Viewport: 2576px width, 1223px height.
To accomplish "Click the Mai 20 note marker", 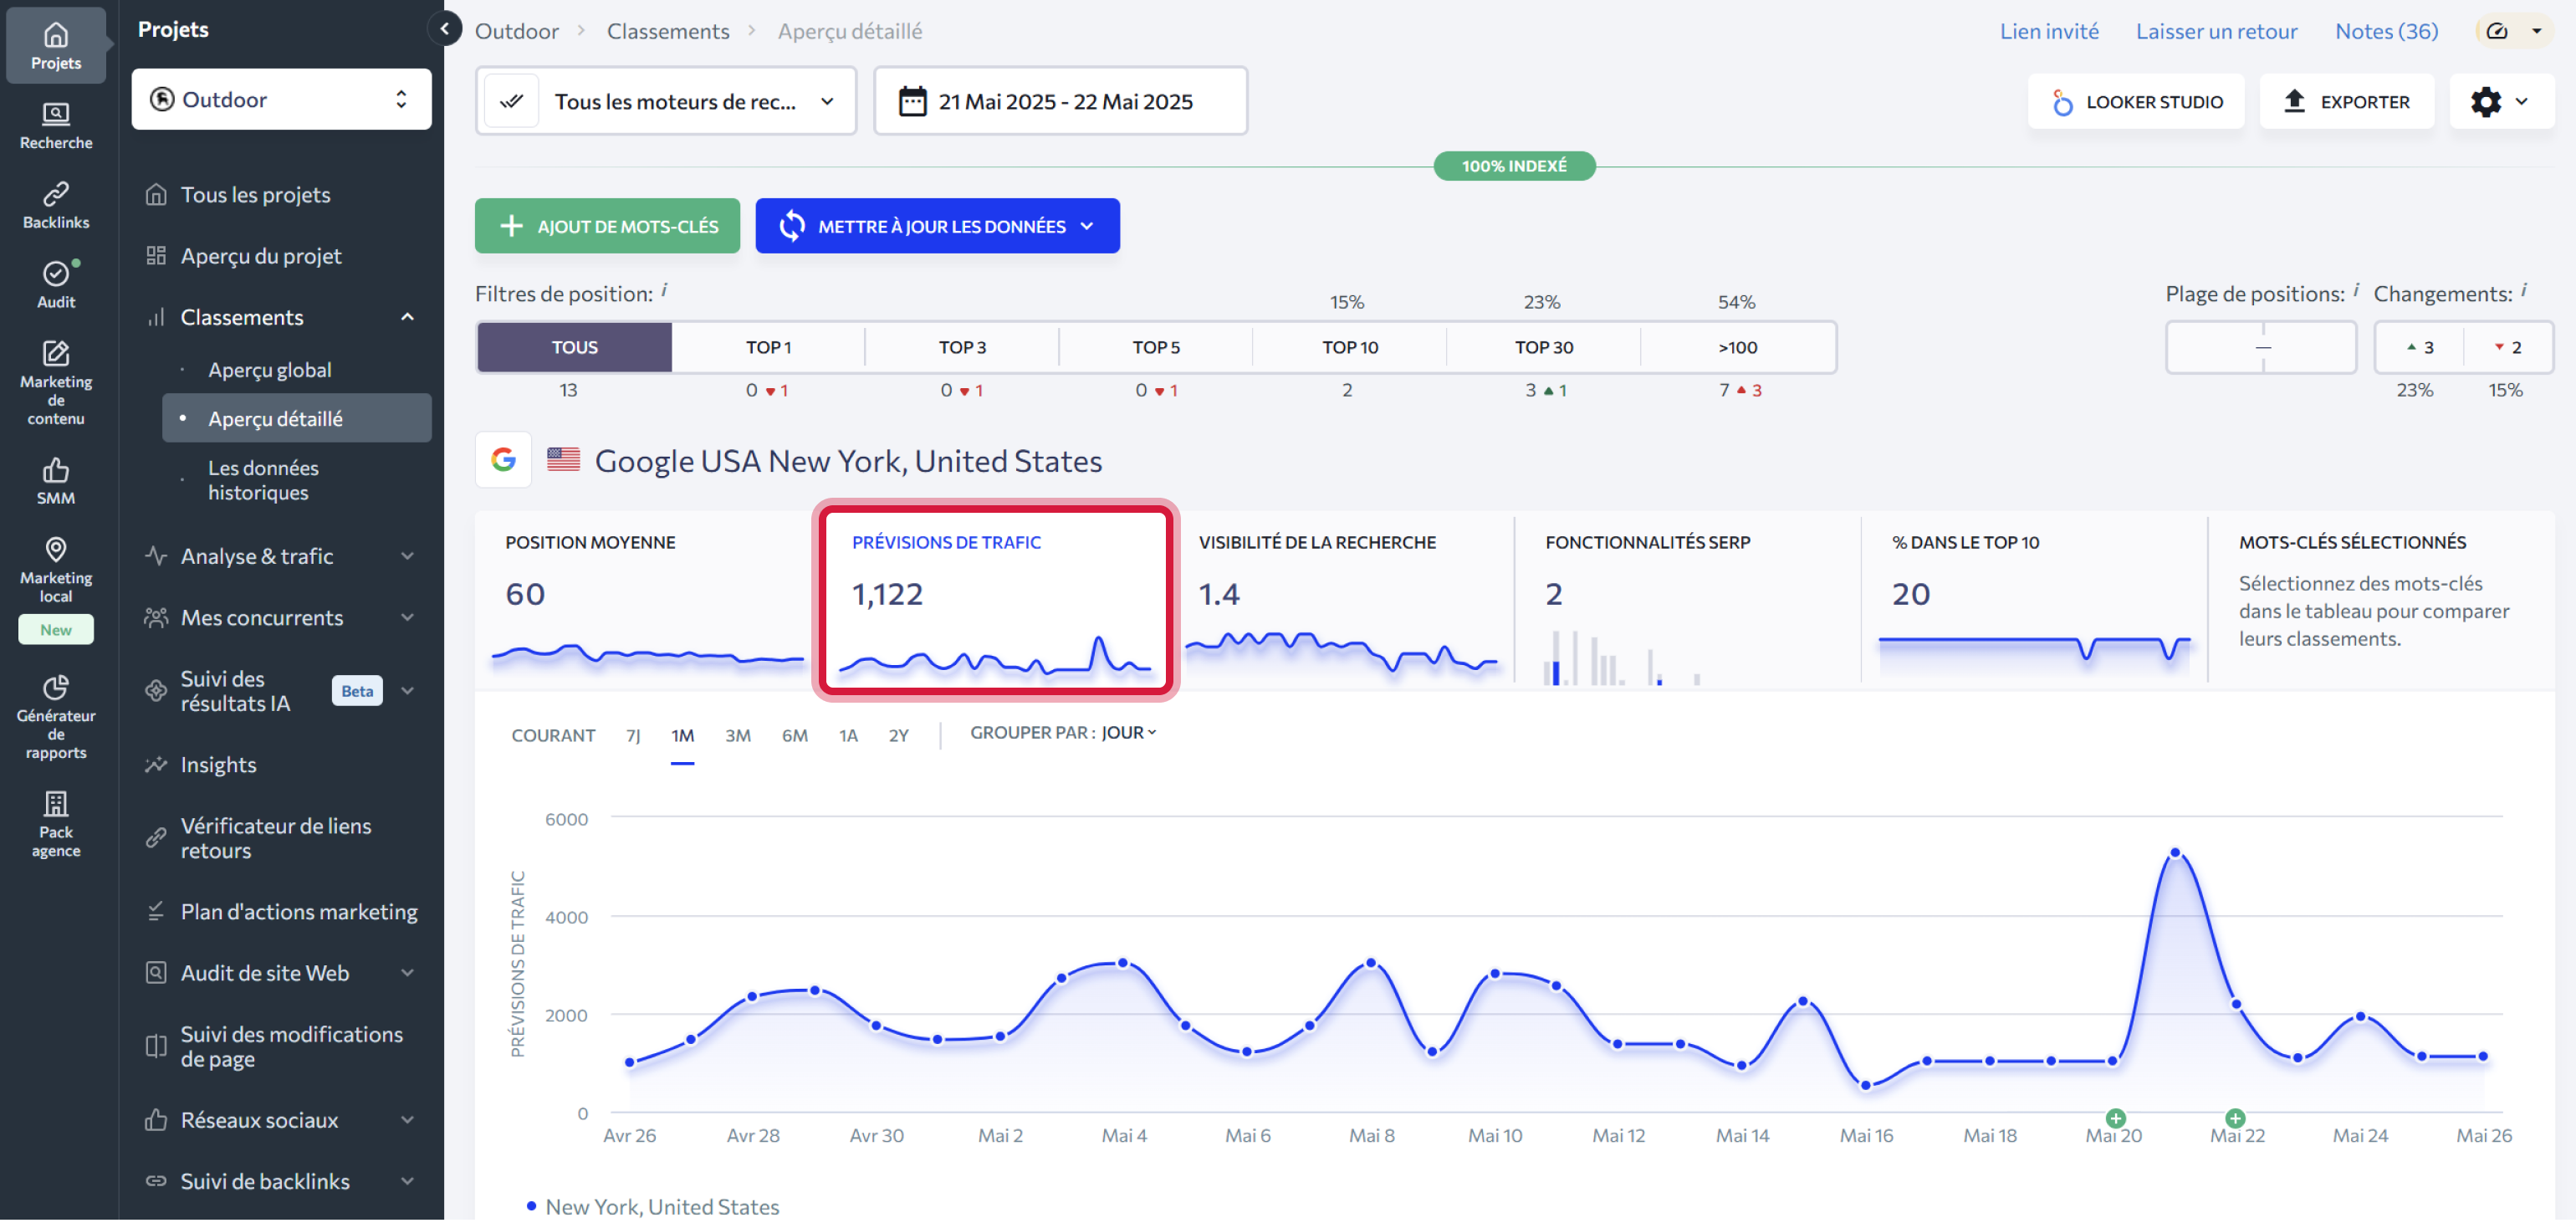I will coord(2116,1120).
